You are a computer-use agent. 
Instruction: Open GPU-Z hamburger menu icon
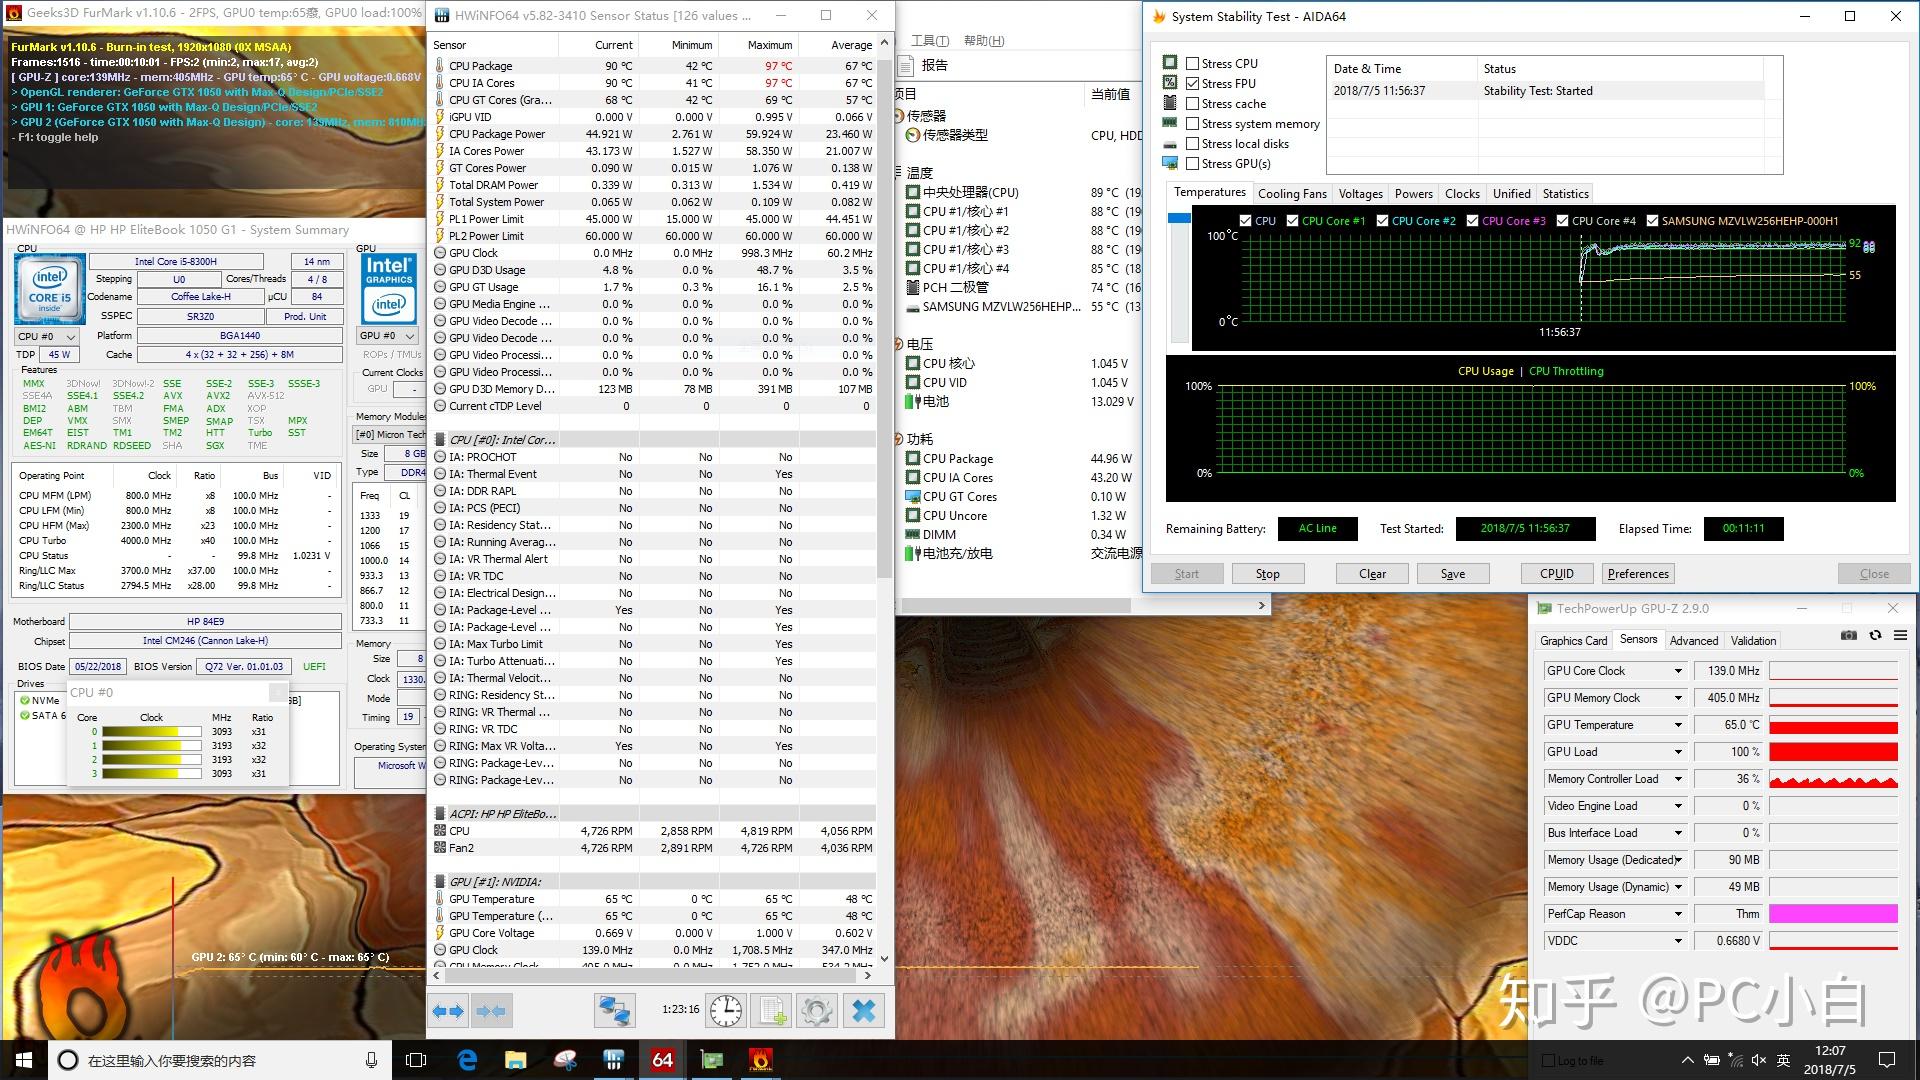[x=1900, y=636]
